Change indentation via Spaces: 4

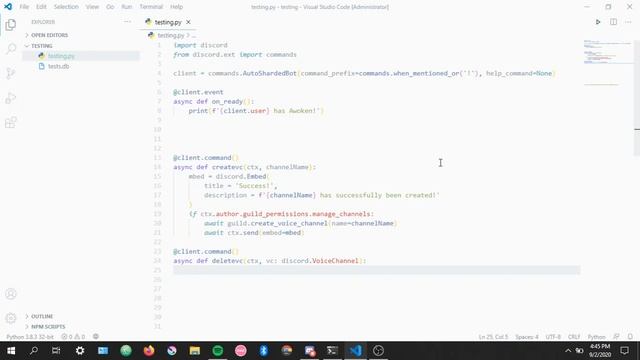point(527,337)
